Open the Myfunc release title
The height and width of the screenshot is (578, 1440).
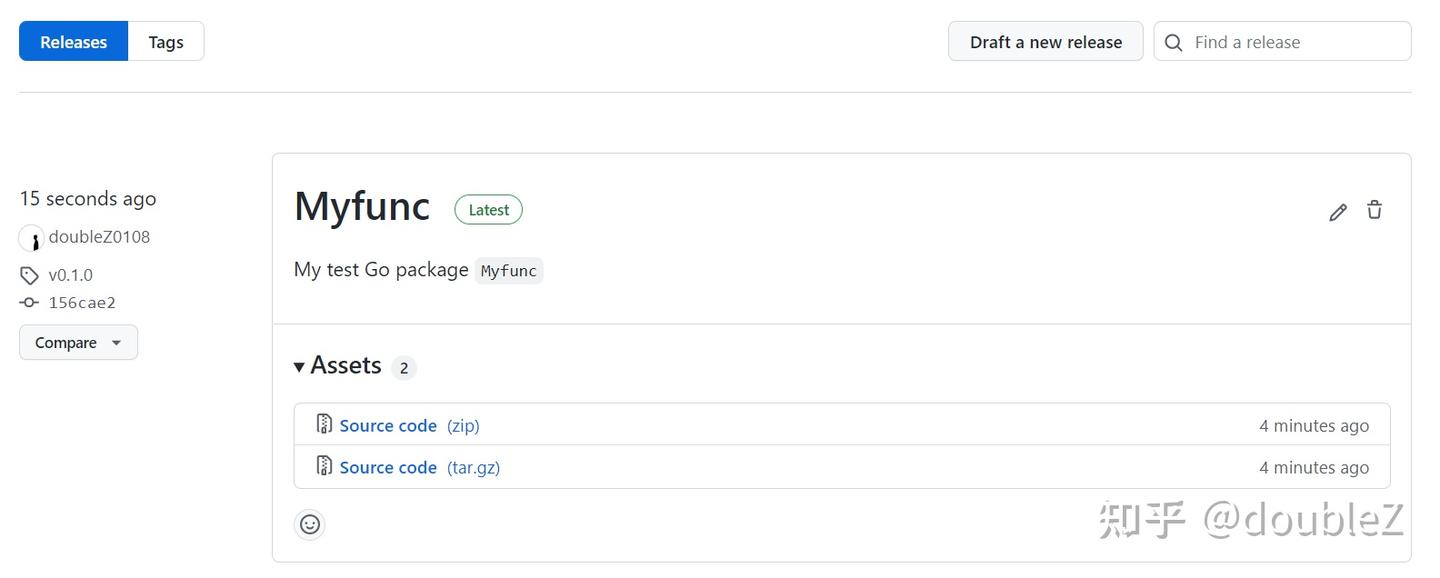click(362, 207)
